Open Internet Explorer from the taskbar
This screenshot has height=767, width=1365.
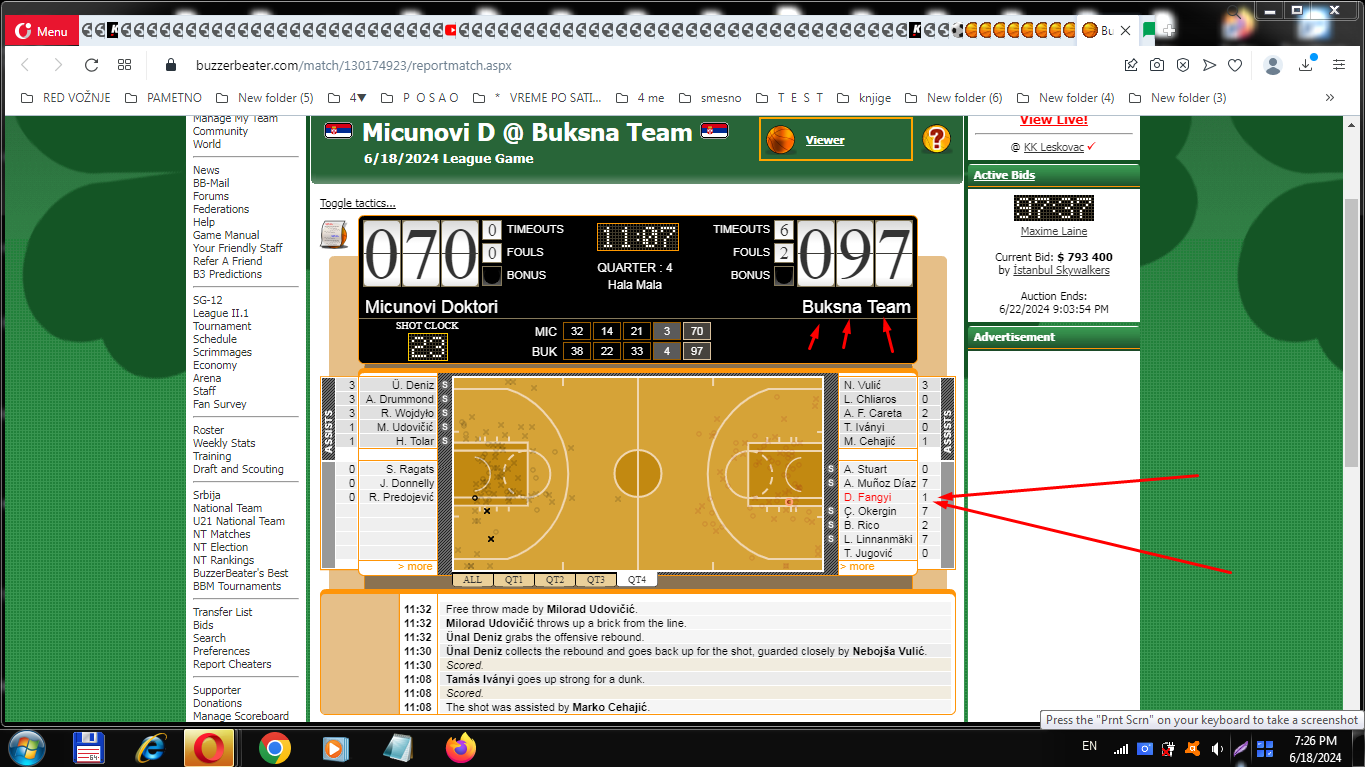(151, 748)
